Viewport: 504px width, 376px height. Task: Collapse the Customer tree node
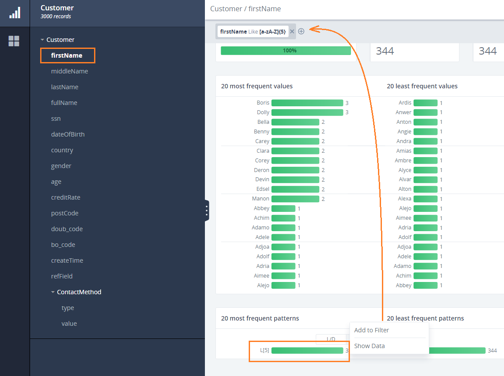click(42, 40)
